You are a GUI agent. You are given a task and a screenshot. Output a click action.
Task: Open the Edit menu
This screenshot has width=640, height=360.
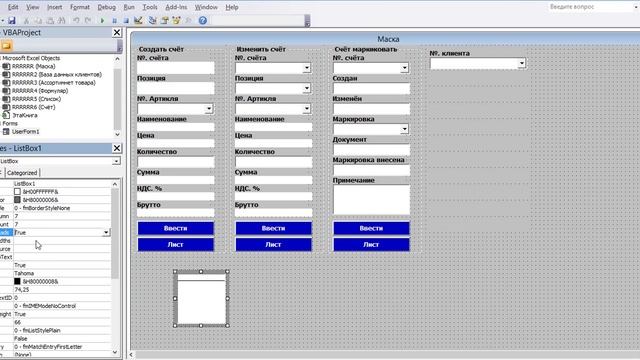pos(13,7)
